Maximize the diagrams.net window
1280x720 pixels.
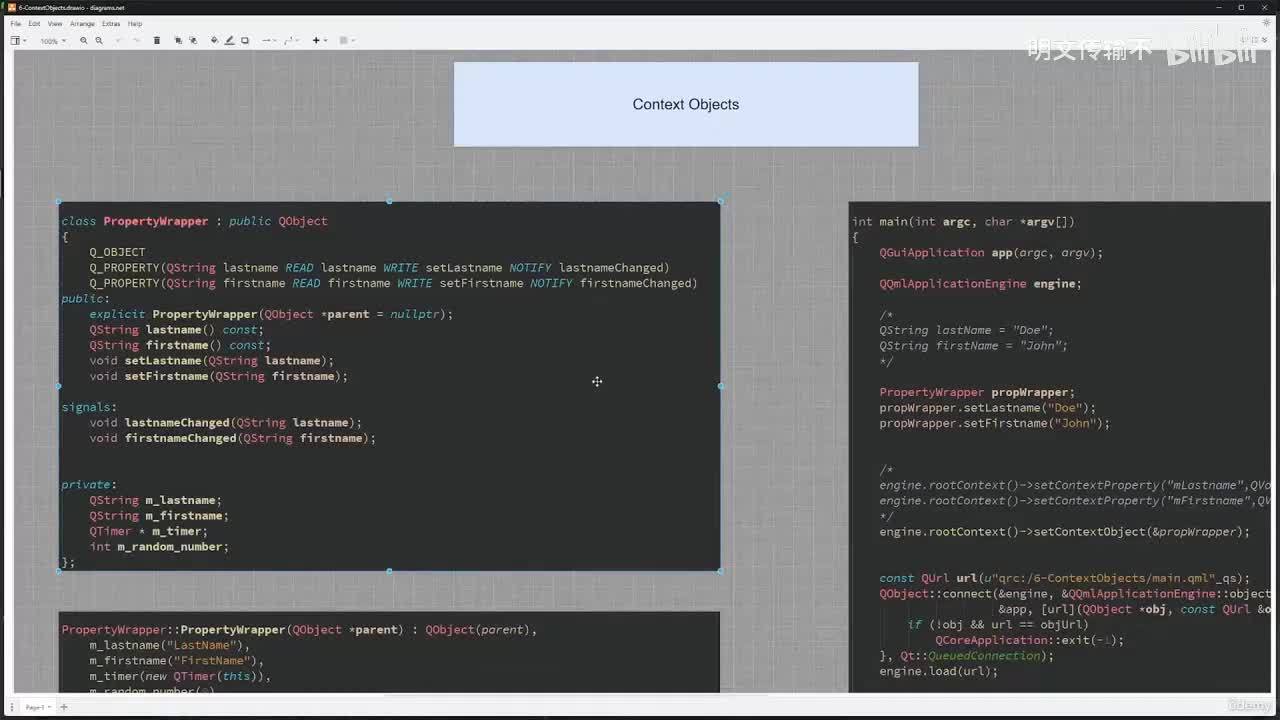(x=1242, y=7)
